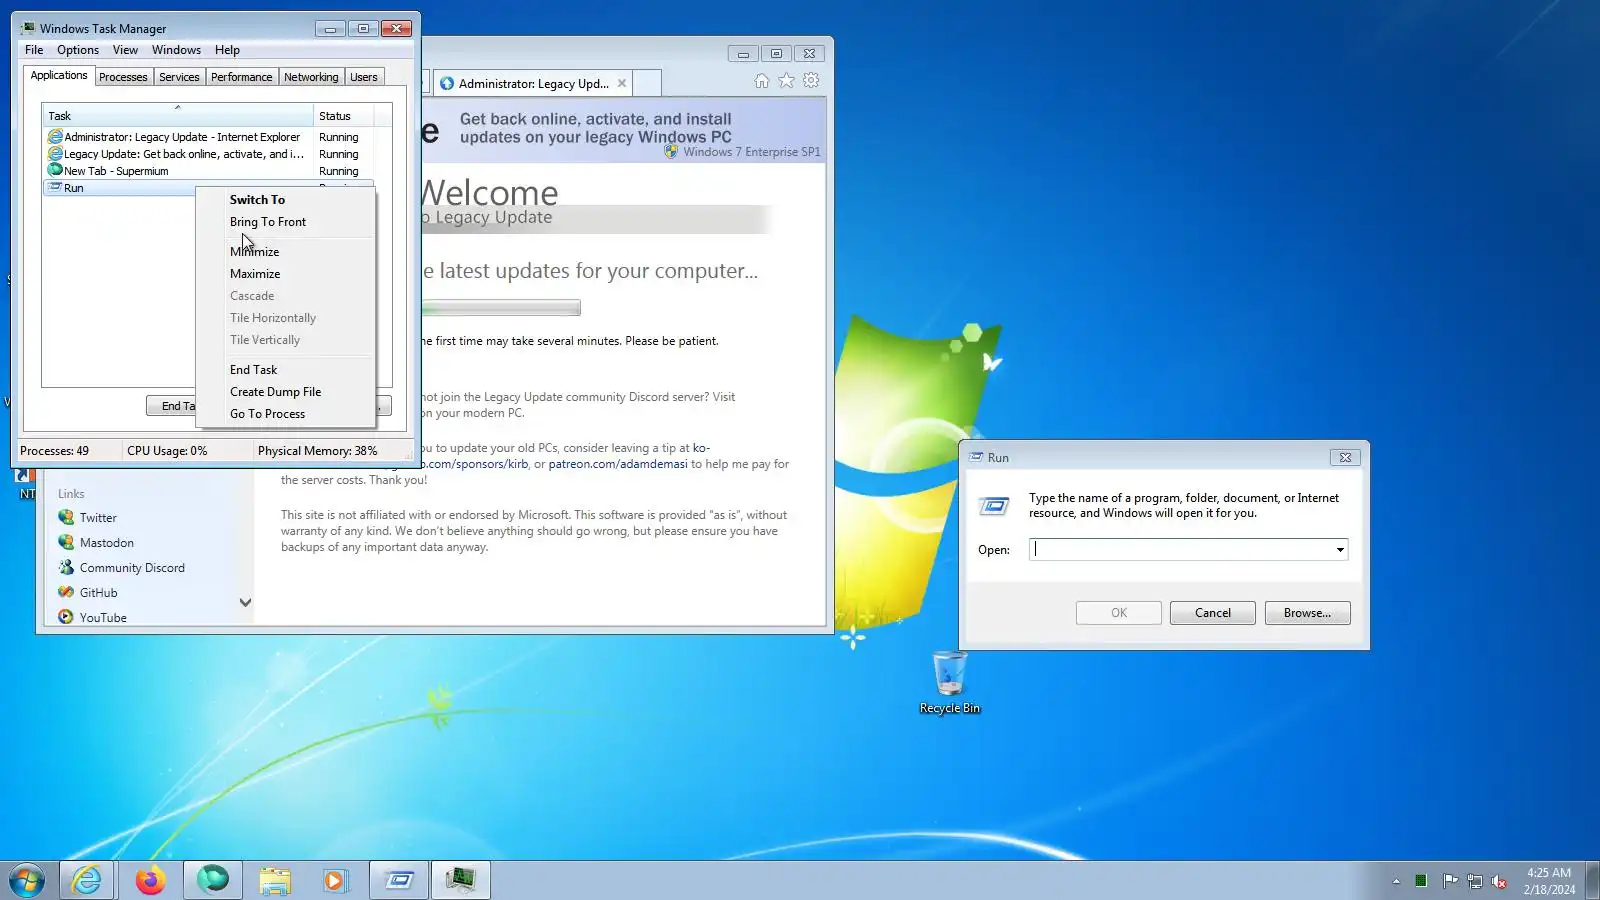
Task: Choose Go To Process in context menu
Action: click(286, 414)
